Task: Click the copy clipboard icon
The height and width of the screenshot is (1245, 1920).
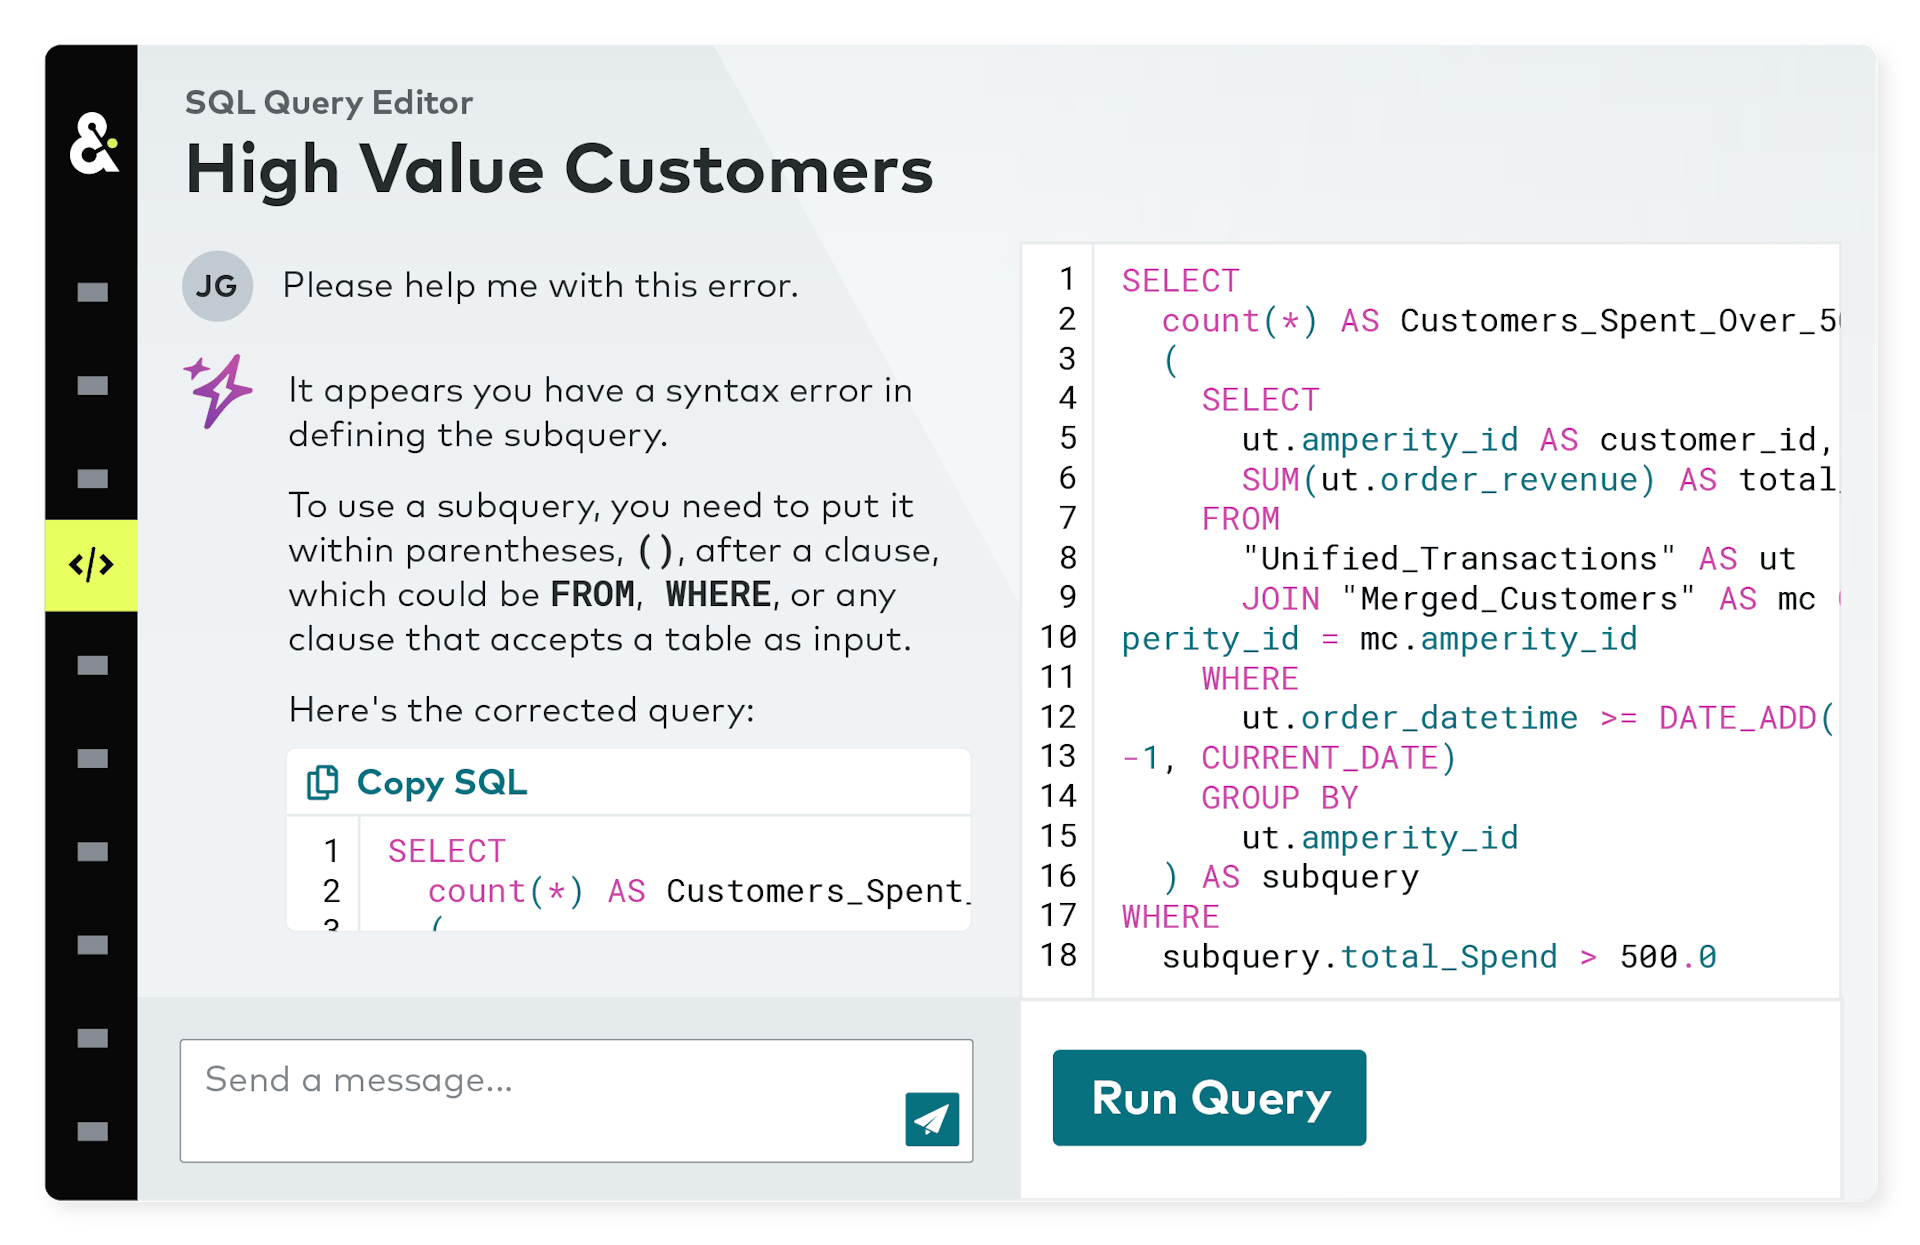Action: [x=322, y=782]
